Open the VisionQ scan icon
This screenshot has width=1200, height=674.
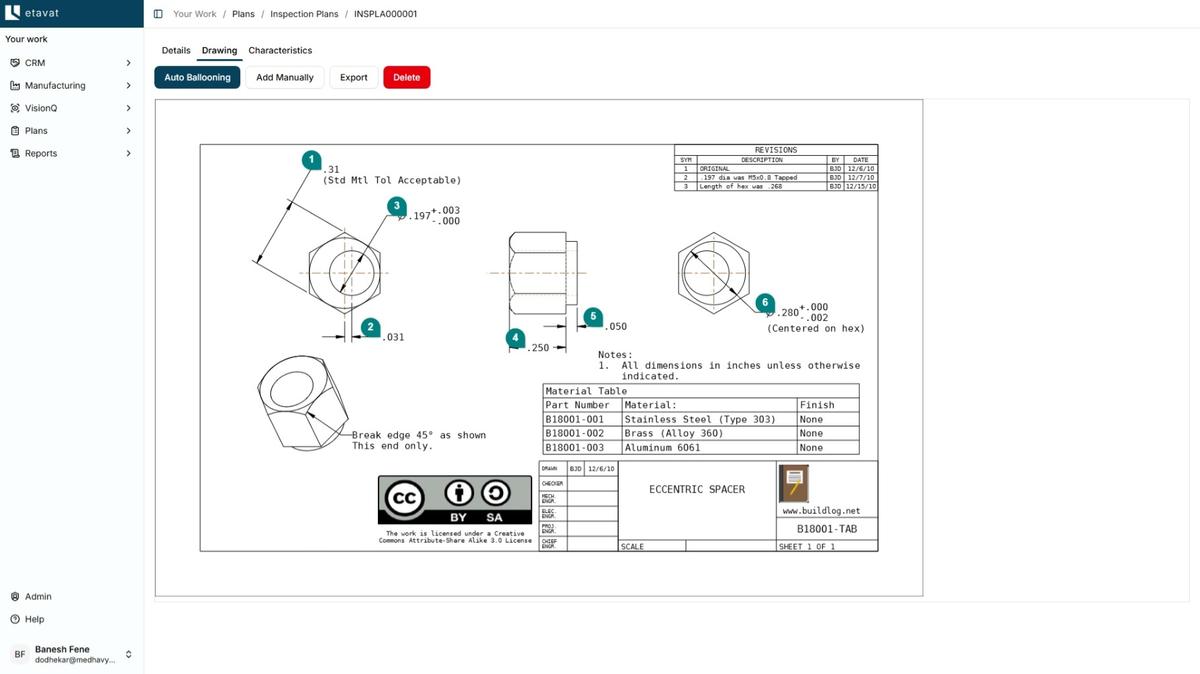(14, 108)
